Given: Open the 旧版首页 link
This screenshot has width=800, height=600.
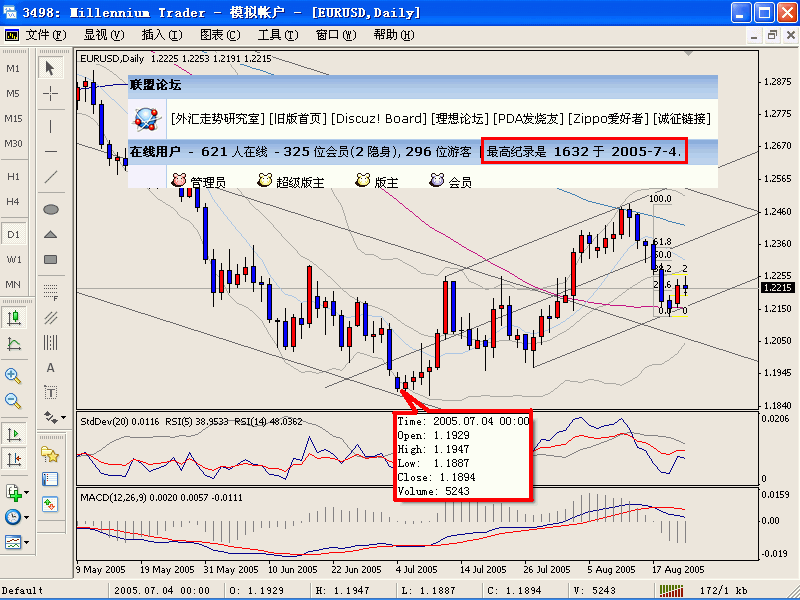Looking at the screenshot, I should click(x=297, y=119).
